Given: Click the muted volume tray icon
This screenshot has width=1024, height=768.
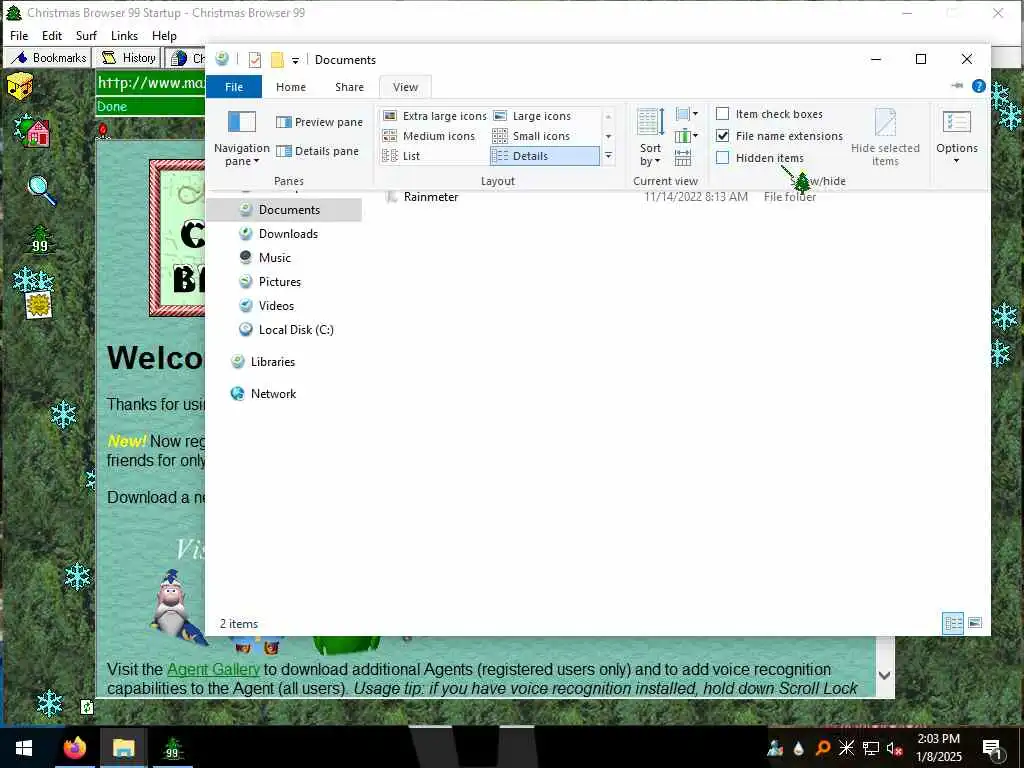Looking at the screenshot, I should click(x=895, y=748).
